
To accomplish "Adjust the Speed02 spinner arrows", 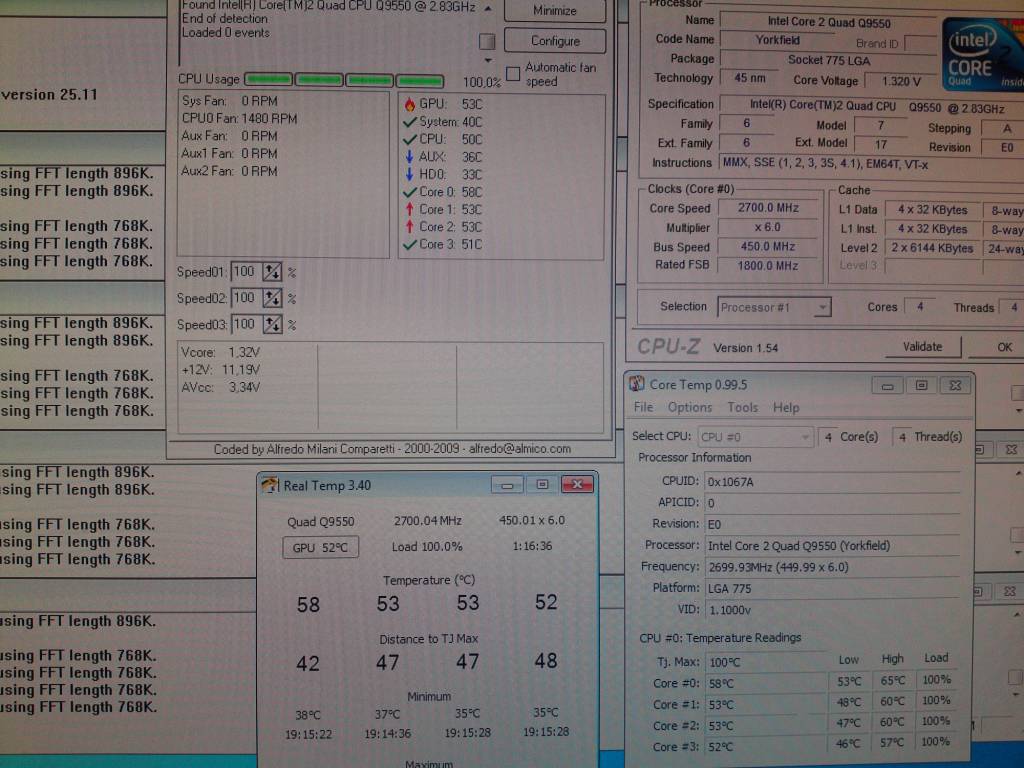I will point(272,298).
